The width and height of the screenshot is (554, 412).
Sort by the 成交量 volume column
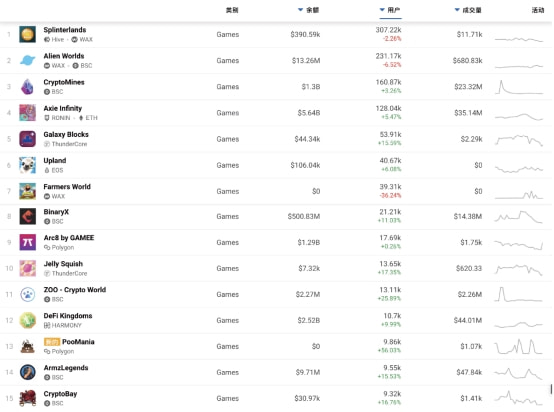pyautogui.click(x=468, y=10)
